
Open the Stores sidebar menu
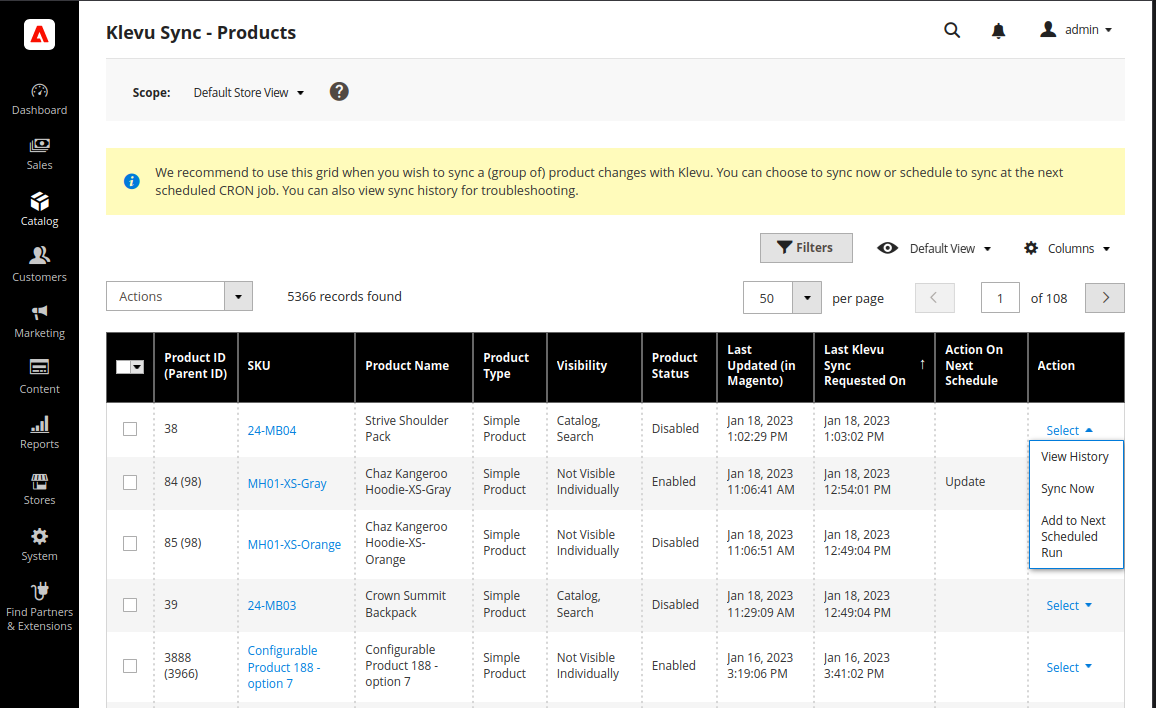coord(39,490)
